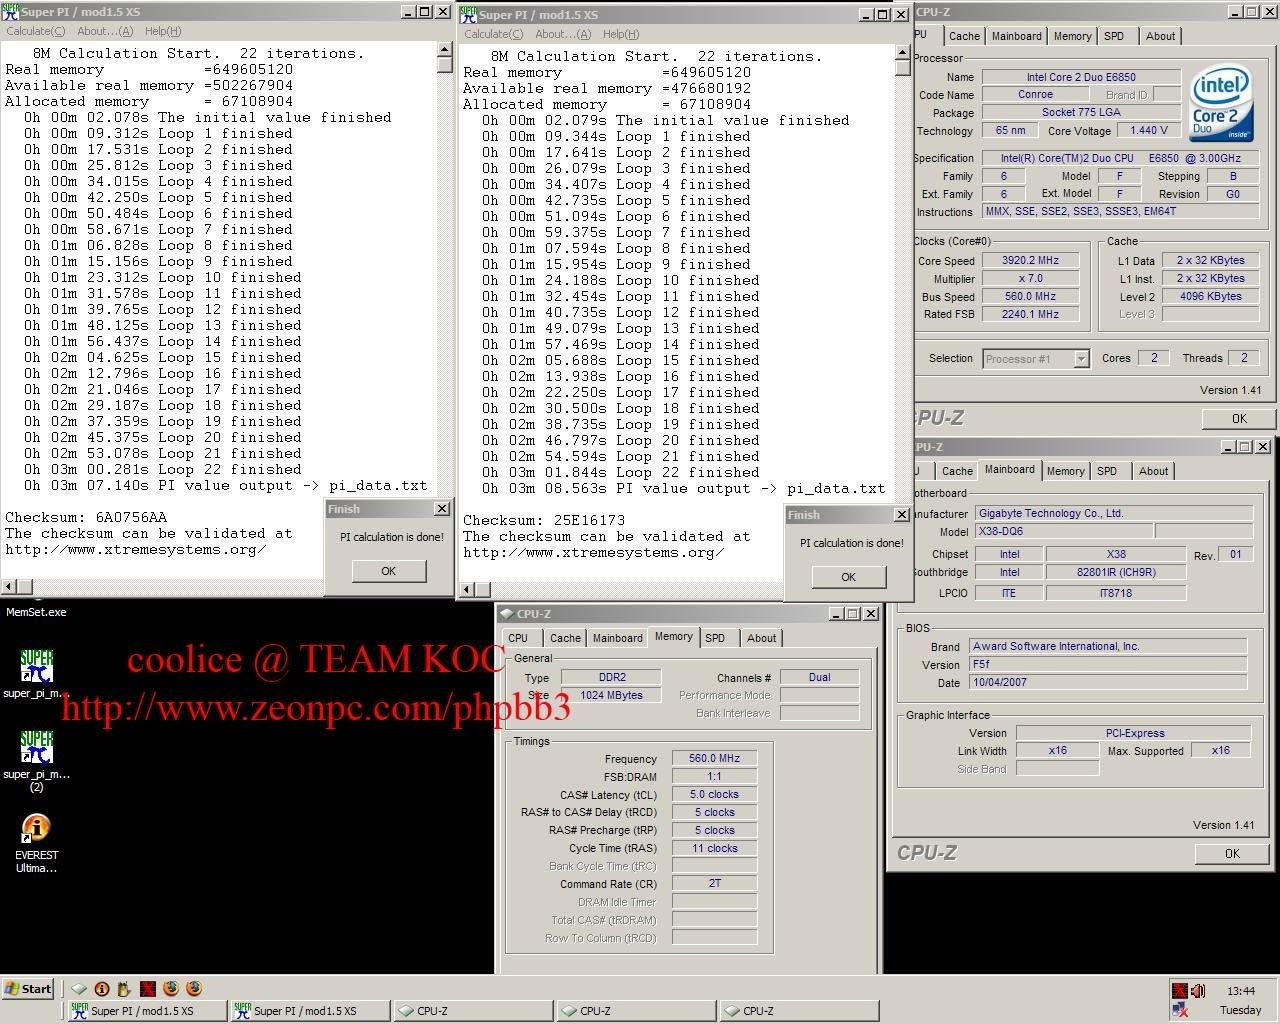This screenshot has width=1280, height=1024.
Task: Click the right Super PI title bar icon
Action: point(468,14)
